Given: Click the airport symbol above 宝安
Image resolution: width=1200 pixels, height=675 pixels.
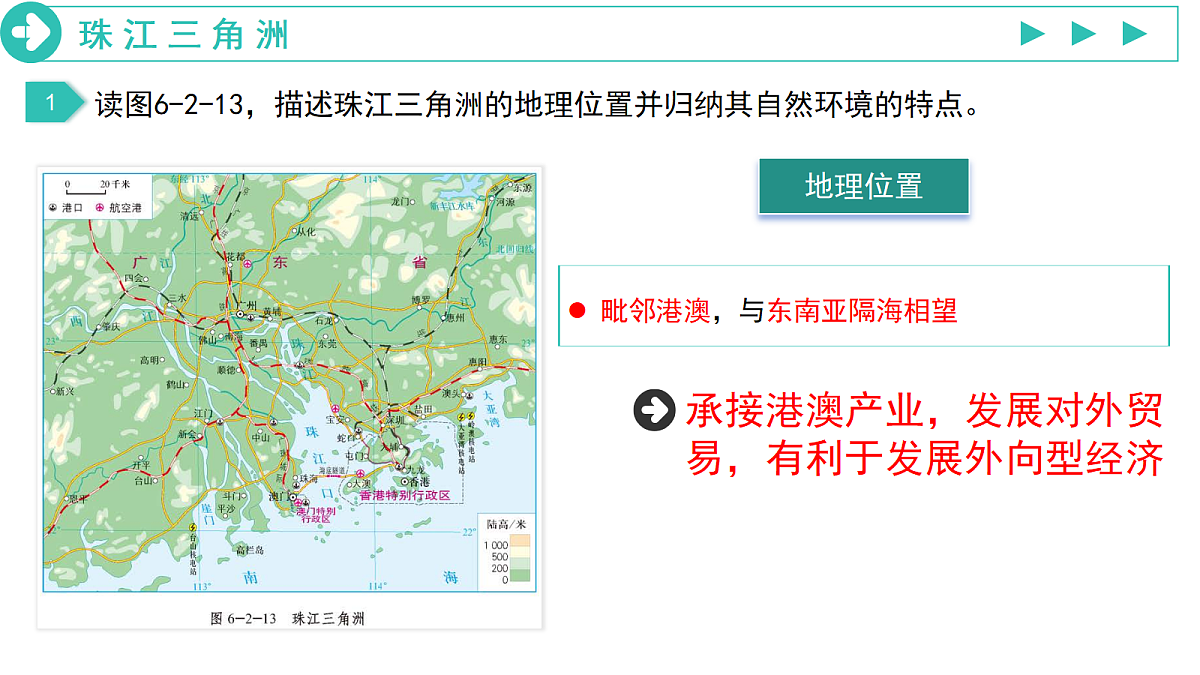Looking at the screenshot, I should tap(335, 408).
